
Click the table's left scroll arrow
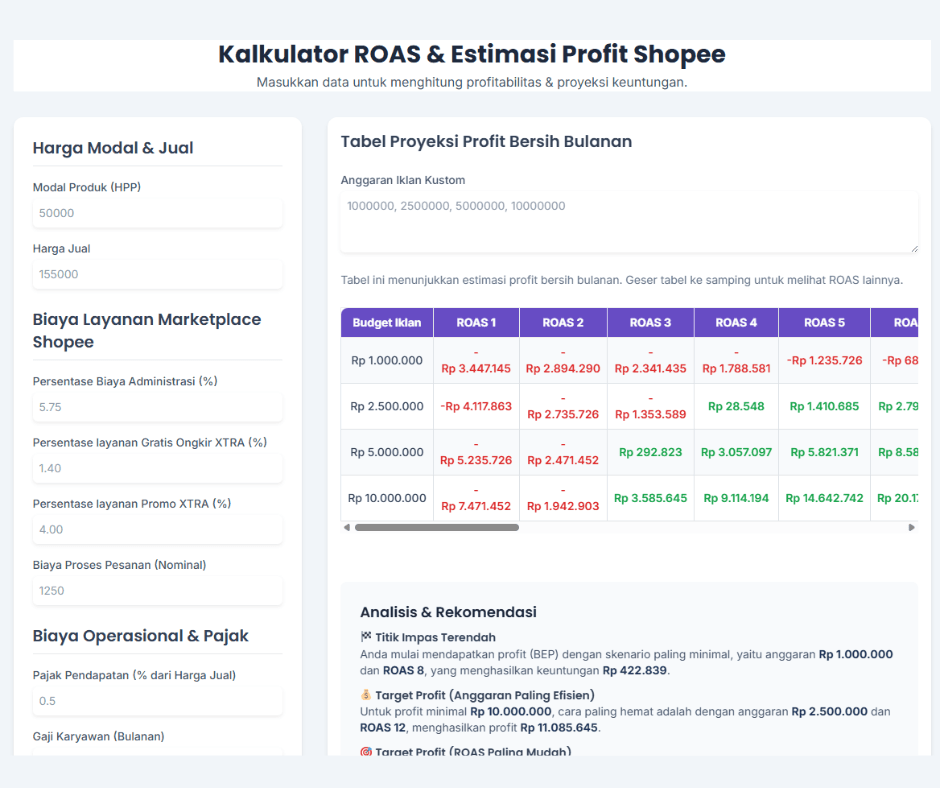[346, 528]
